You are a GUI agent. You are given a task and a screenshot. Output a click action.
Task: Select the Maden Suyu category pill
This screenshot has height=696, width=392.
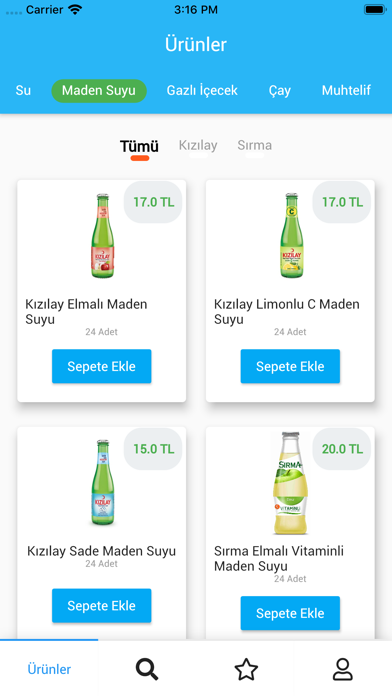(x=99, y=91)
